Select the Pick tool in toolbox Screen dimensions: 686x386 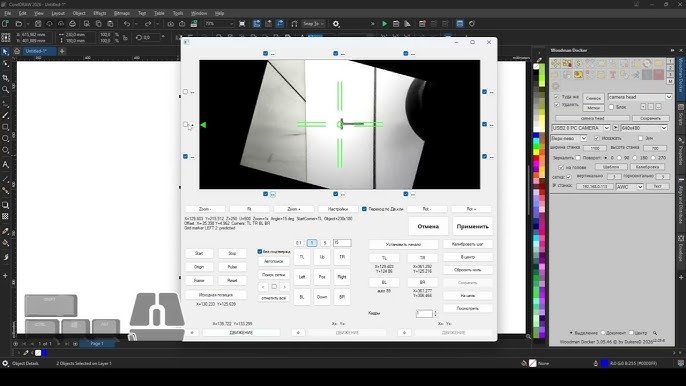point(5,52)
